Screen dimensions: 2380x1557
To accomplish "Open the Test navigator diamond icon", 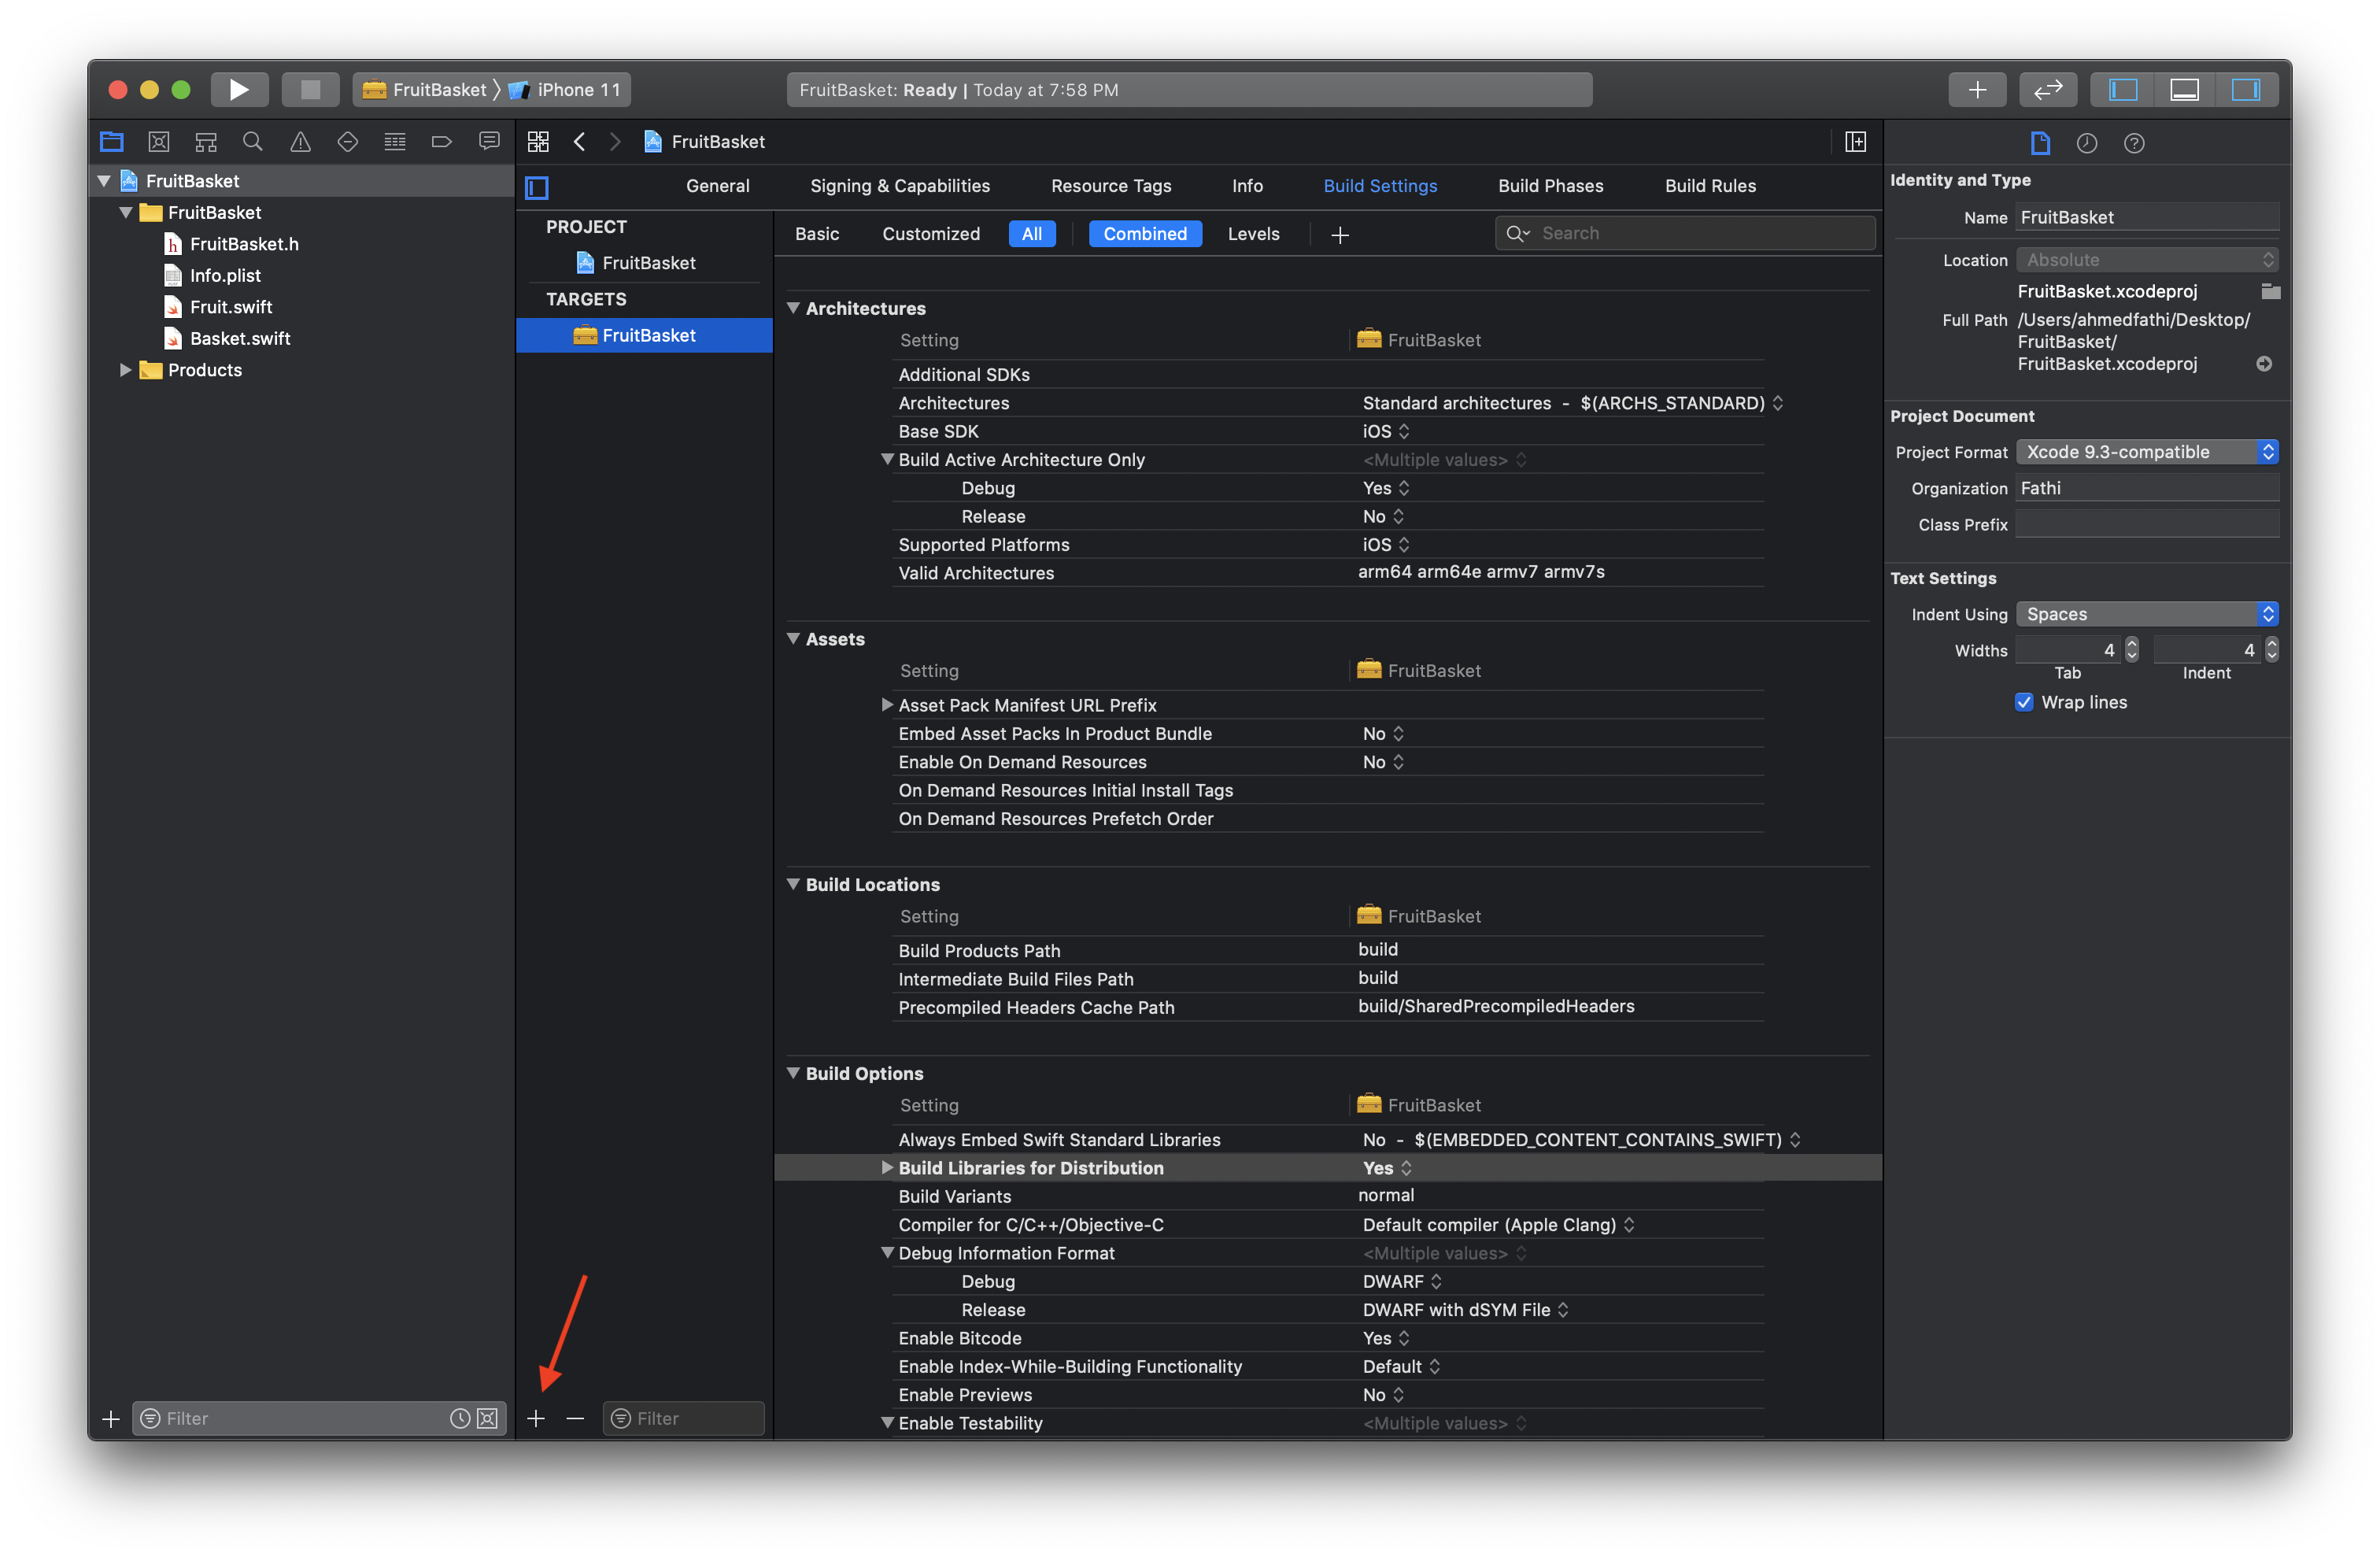I will click(x=347, y=142).
